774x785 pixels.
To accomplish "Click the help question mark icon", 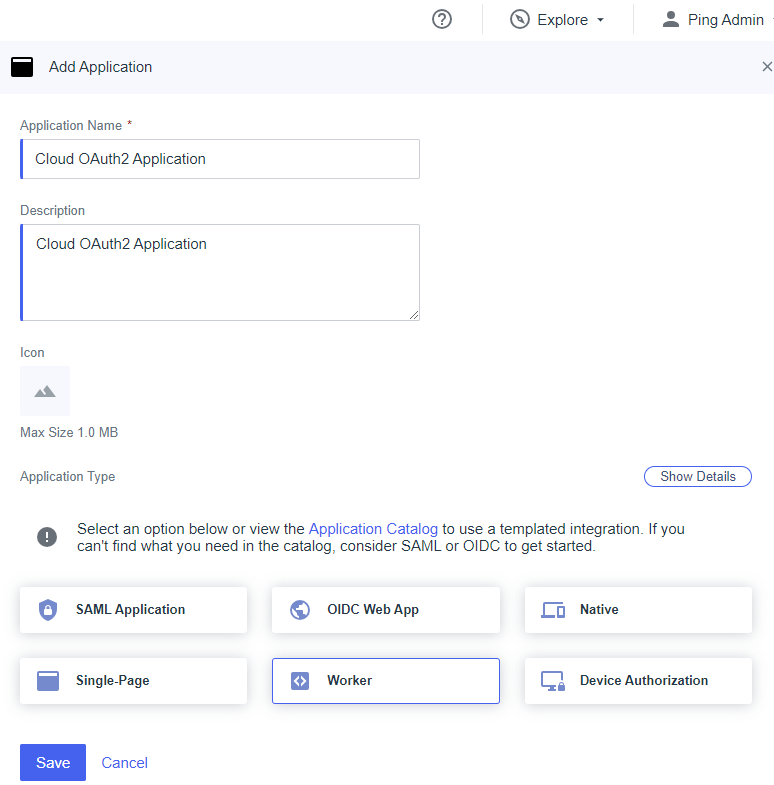I will pyautogui.click(x=442, y=19).
